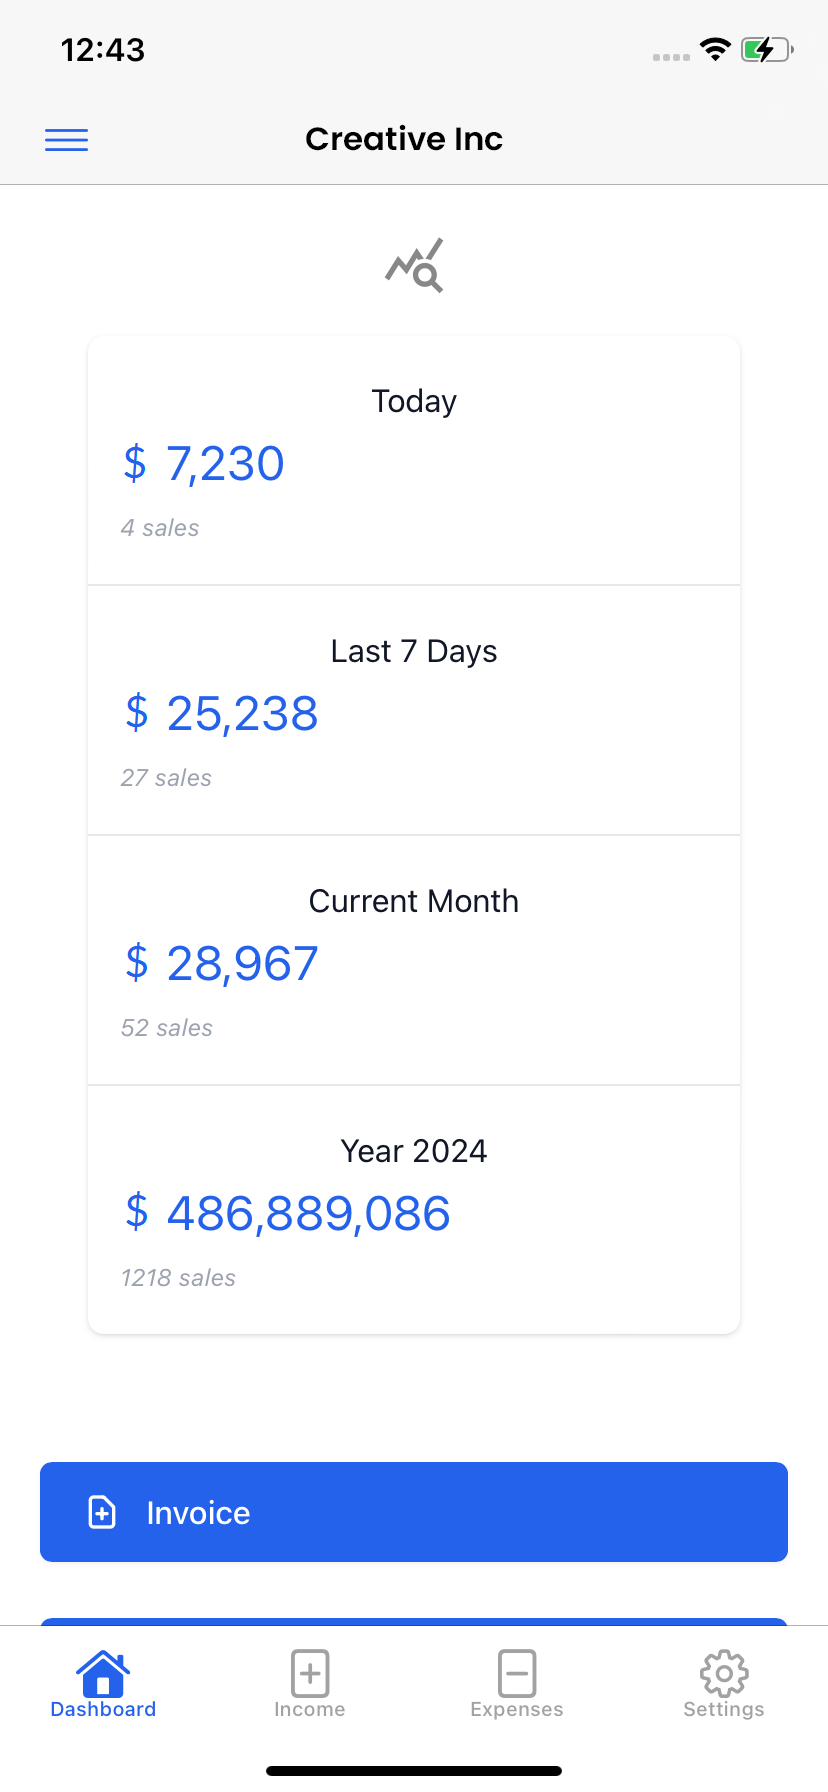The height and width of the screenshot is (1792, 828).
Task: Tap the battery charging indicator
Action: pos(766,49)
